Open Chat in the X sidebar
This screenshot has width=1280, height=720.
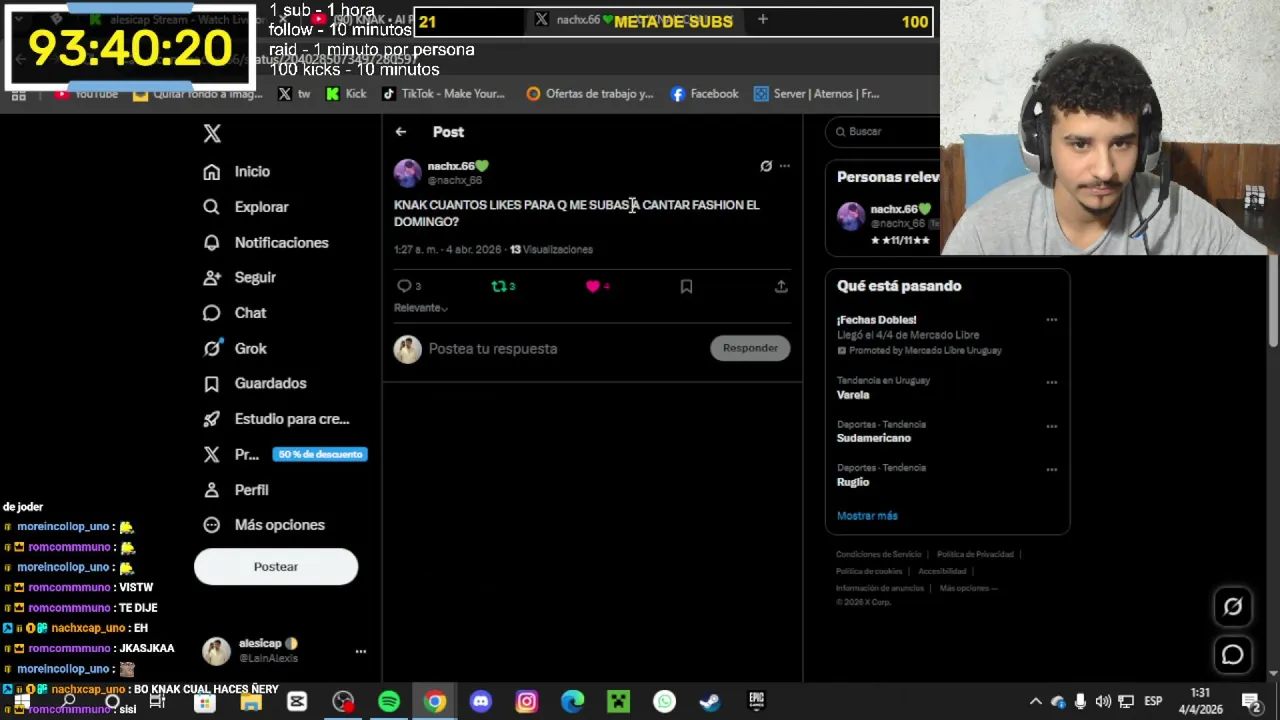click(234, 313)
